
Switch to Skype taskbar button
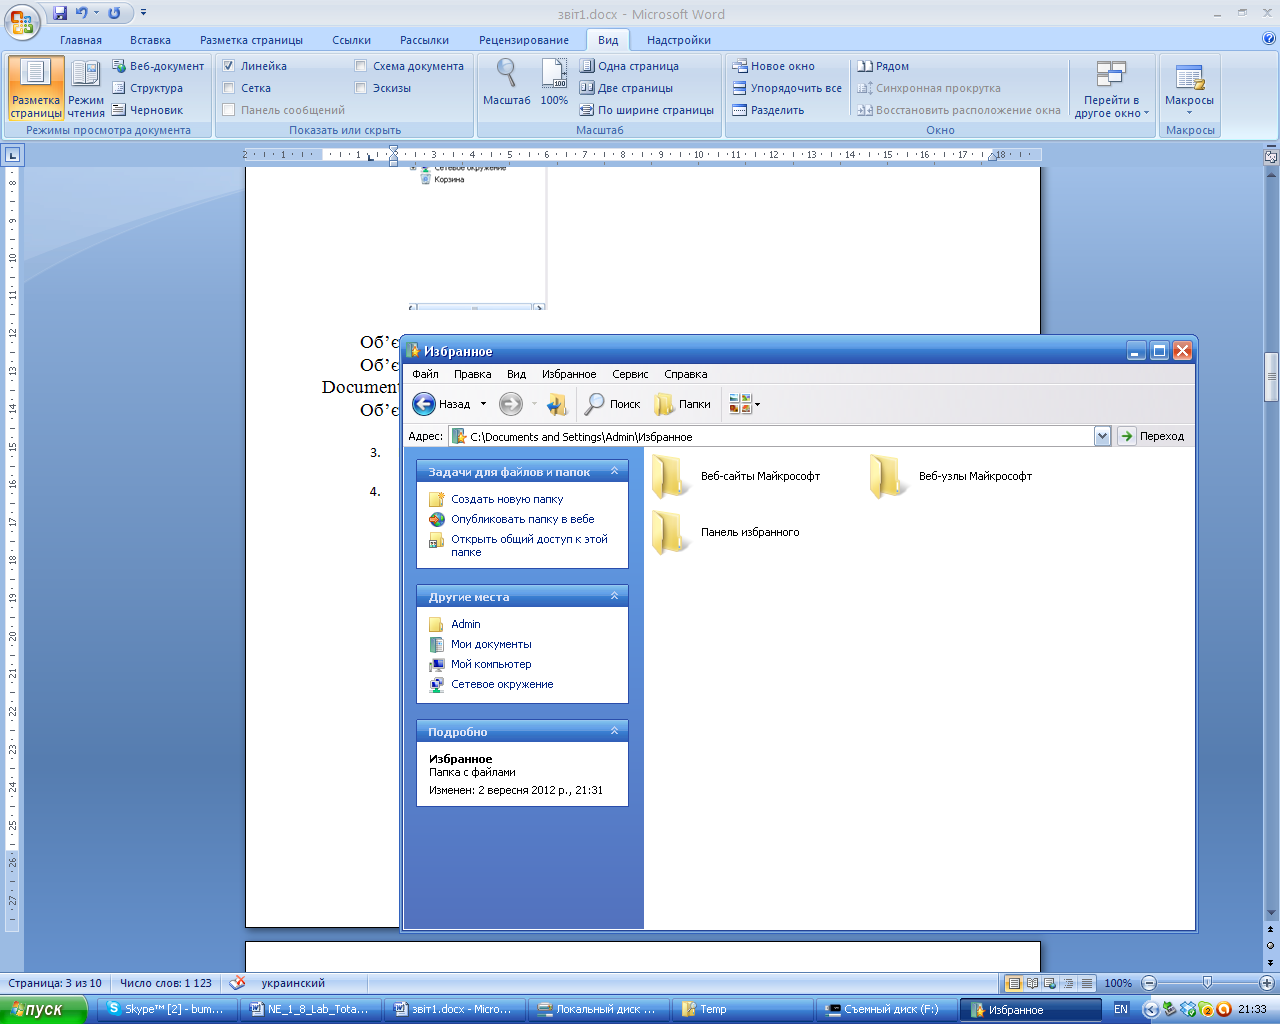168,1010
